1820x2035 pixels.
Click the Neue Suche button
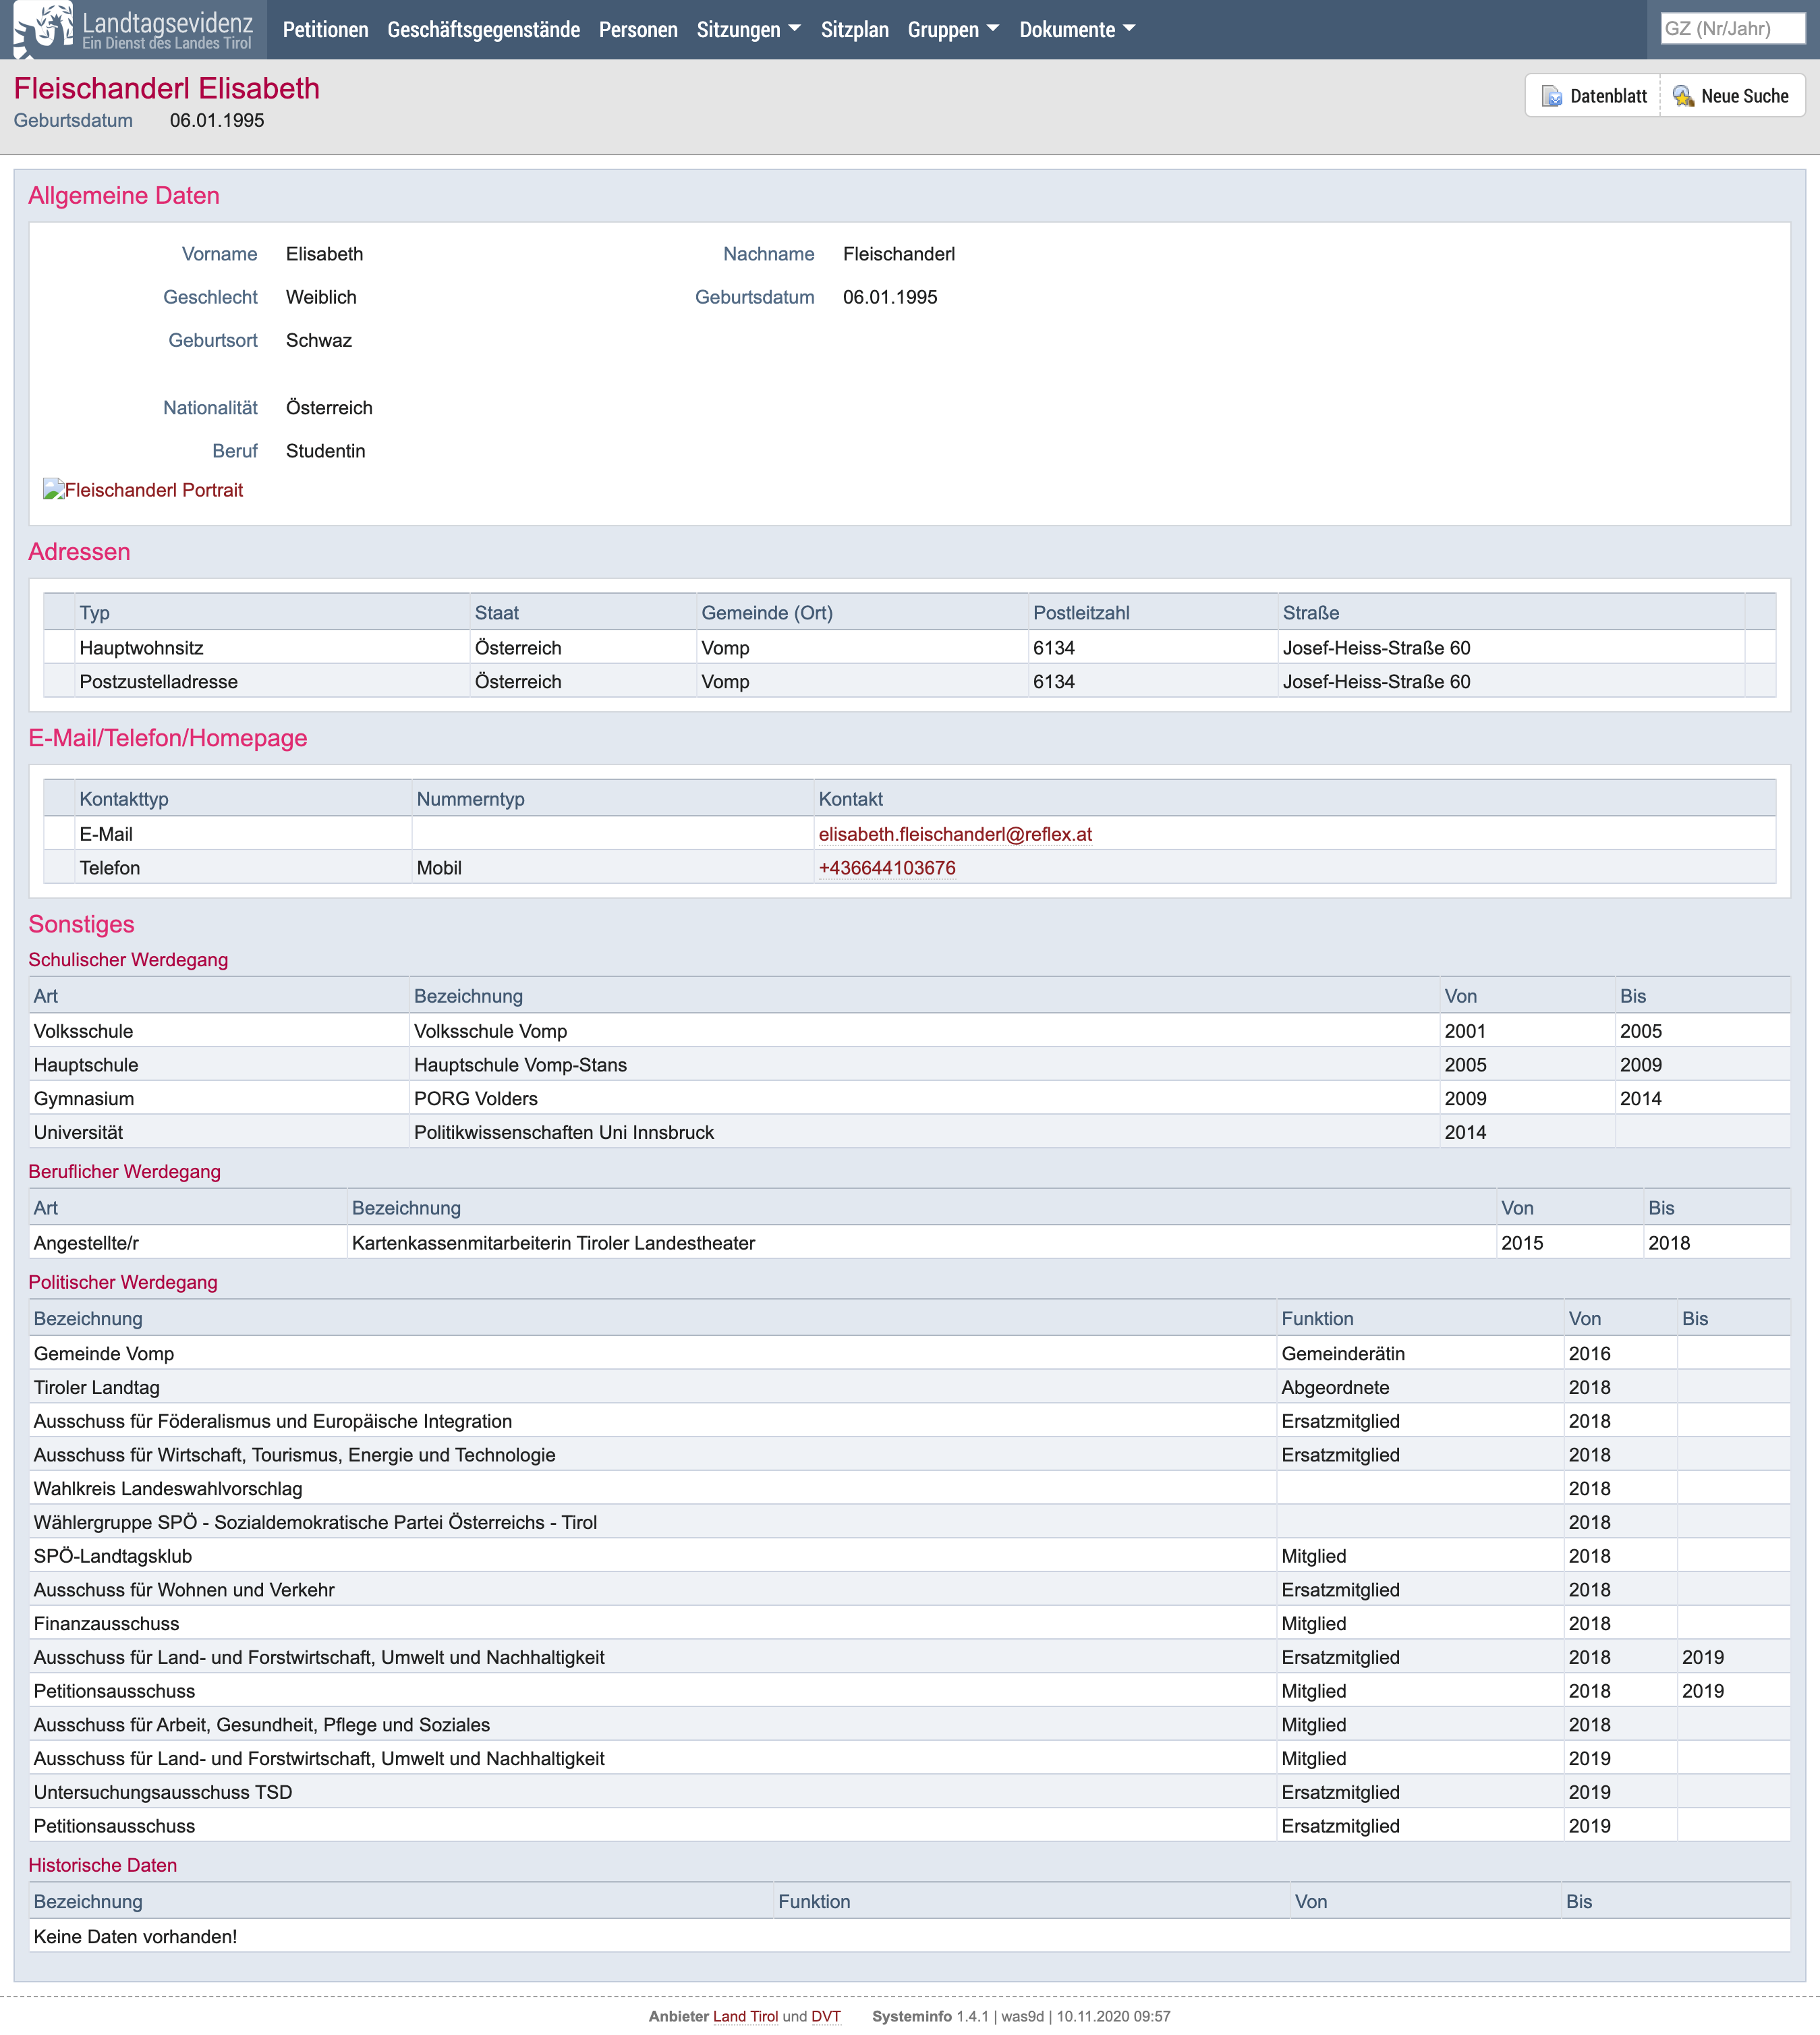pos(1732,96)
